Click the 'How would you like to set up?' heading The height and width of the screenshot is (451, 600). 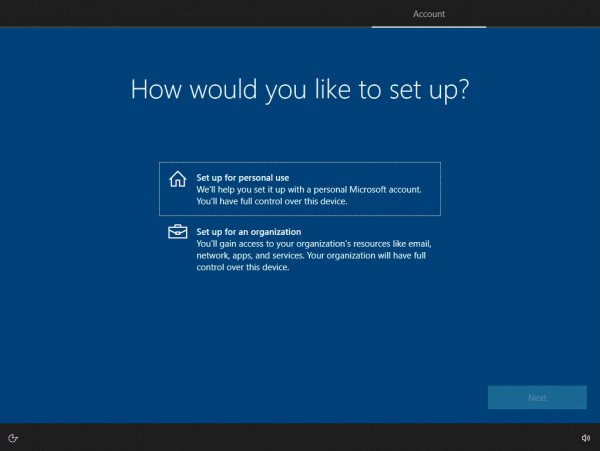click(300, 90)
